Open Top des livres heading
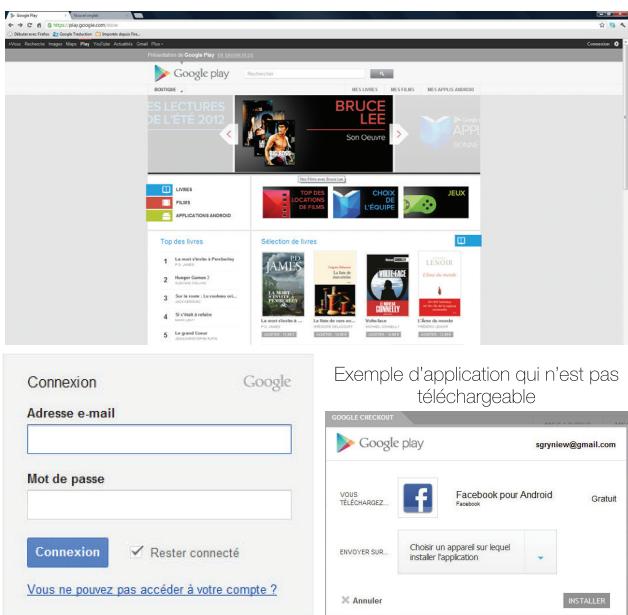628x615 pixels. click(x=182, y=241)
